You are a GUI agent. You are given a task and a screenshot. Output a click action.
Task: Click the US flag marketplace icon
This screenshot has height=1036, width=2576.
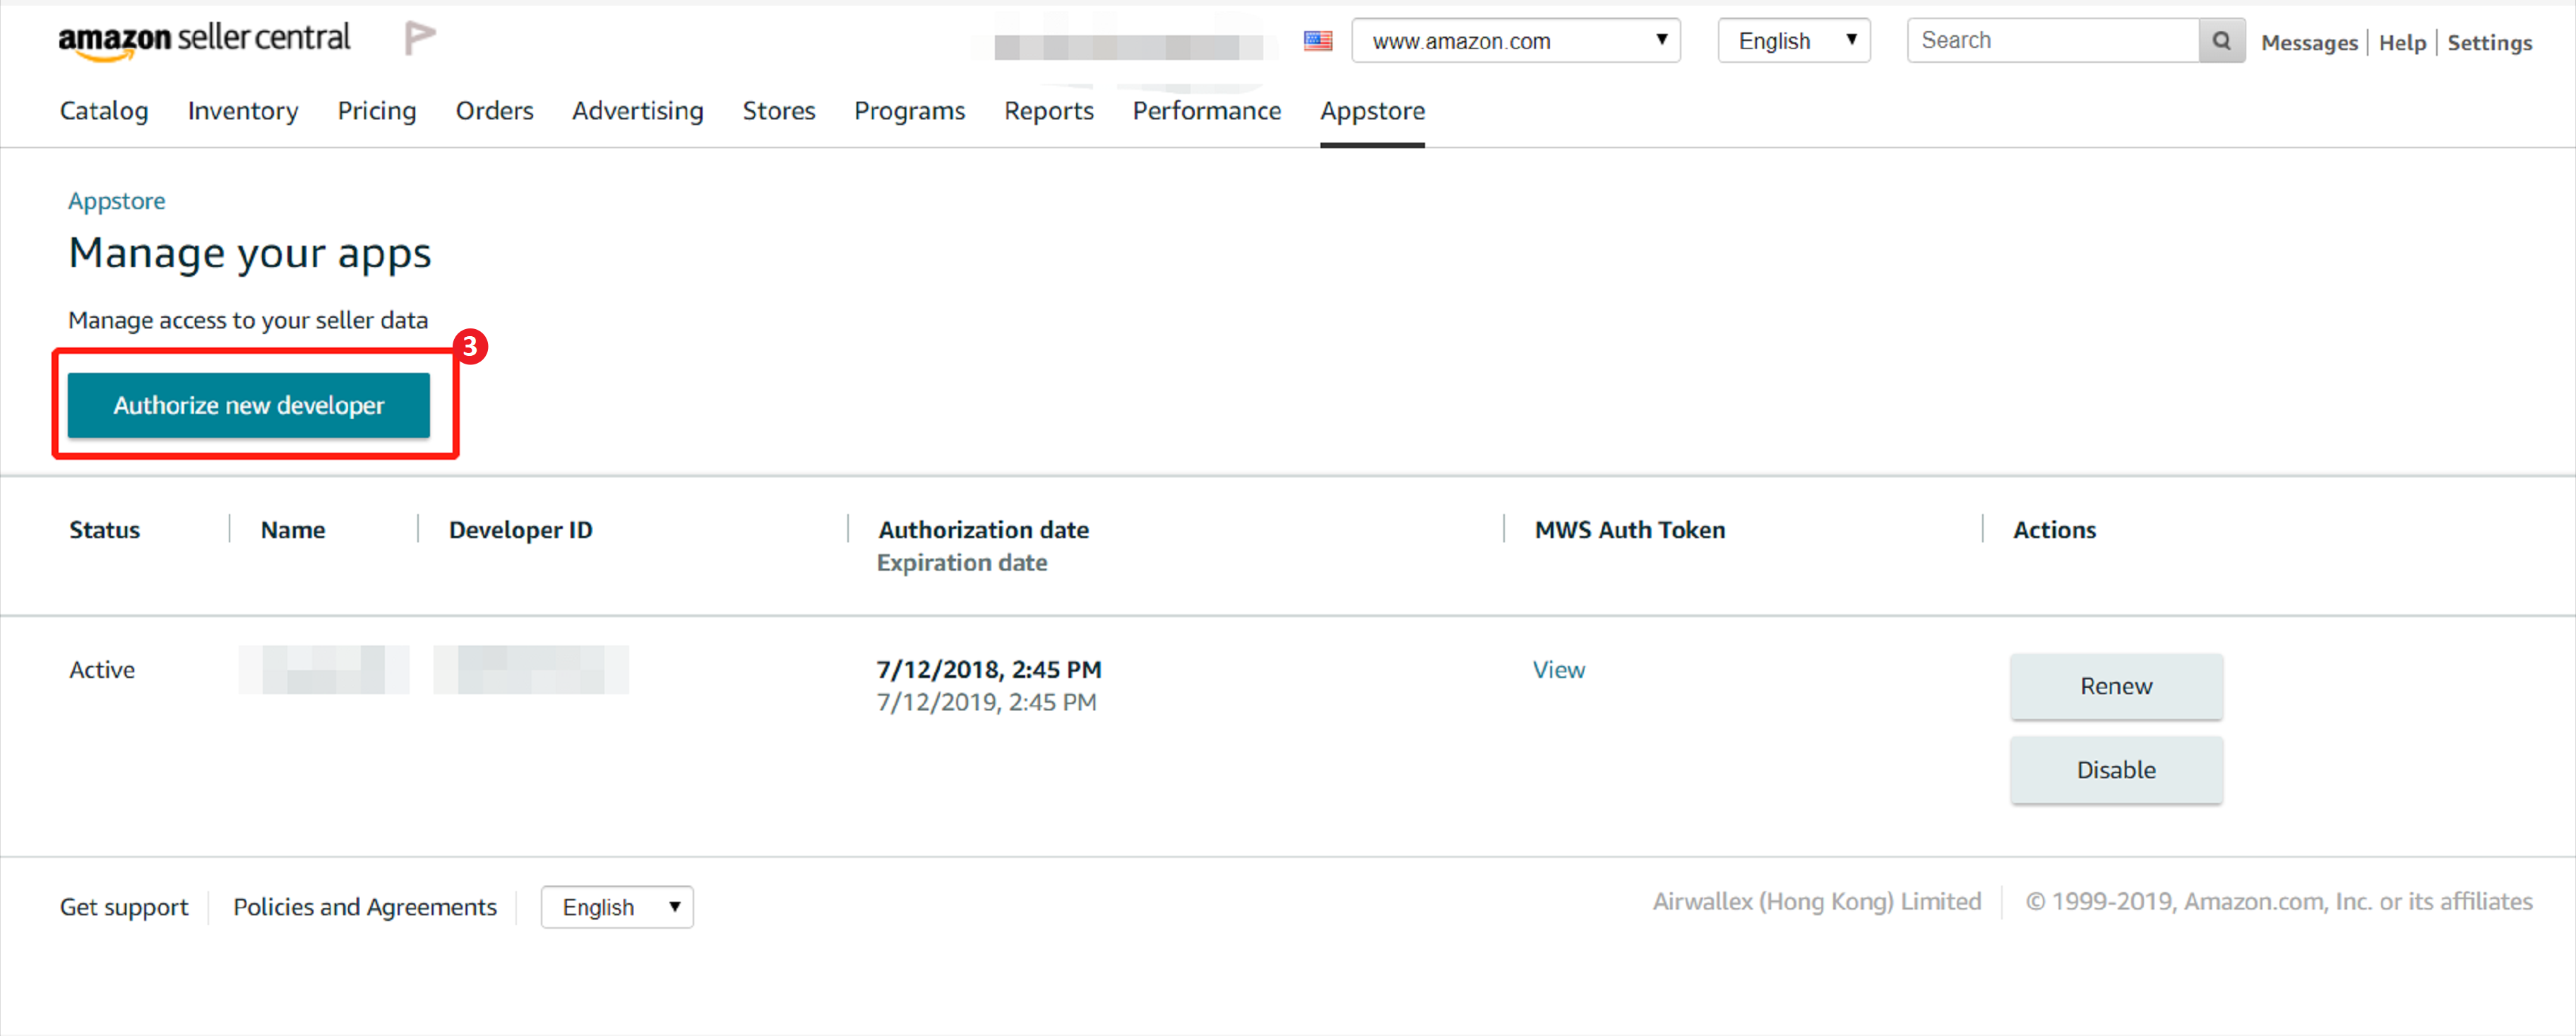point(1317,41)
